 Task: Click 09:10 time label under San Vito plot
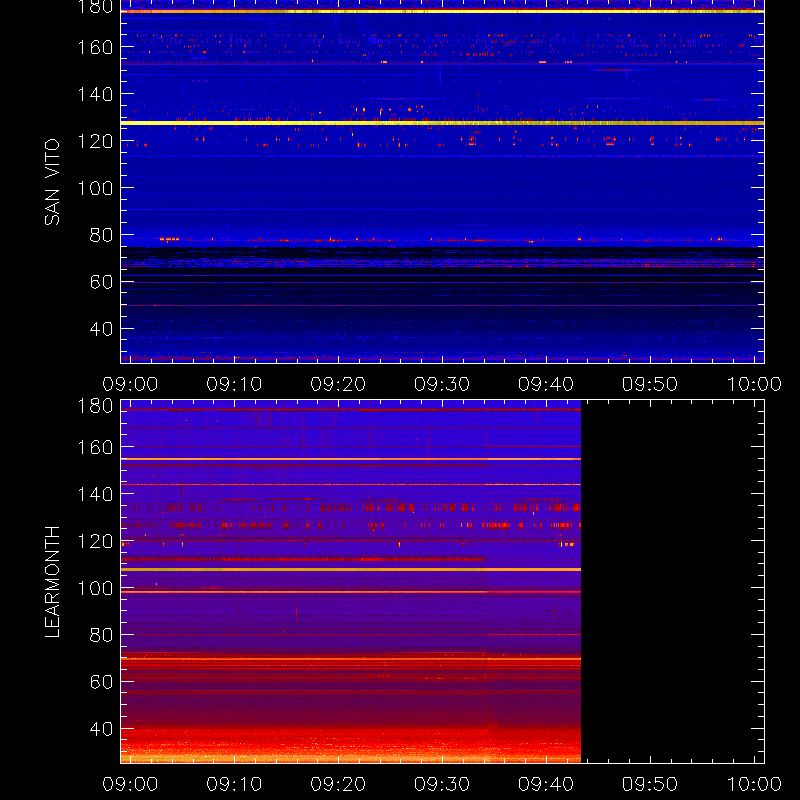pyautogui.click(x=234, y=384)
